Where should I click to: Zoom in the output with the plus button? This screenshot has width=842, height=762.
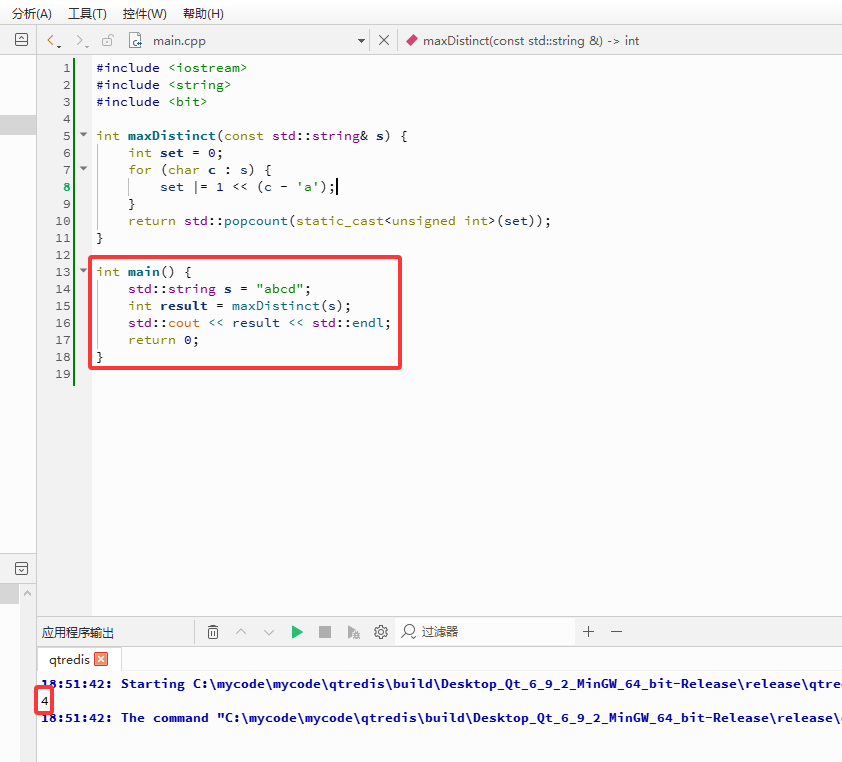[589, 632]
